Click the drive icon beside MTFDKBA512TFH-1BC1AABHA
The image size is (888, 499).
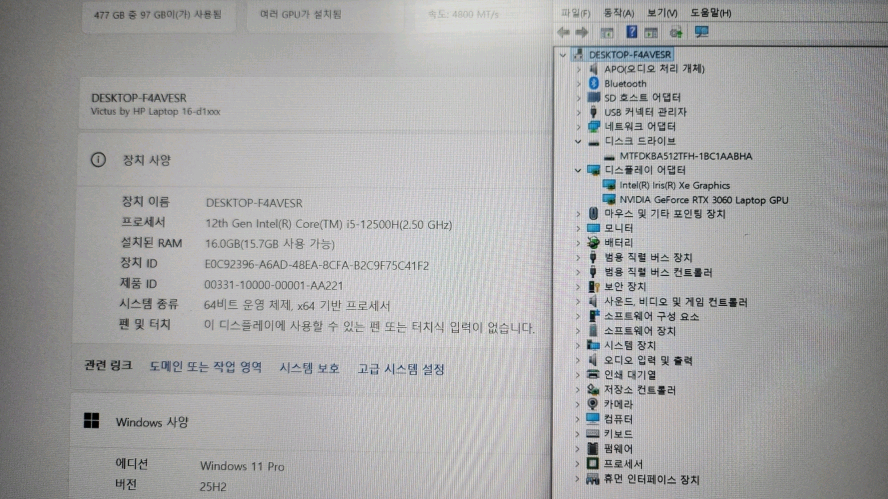[x=609, y=156]
